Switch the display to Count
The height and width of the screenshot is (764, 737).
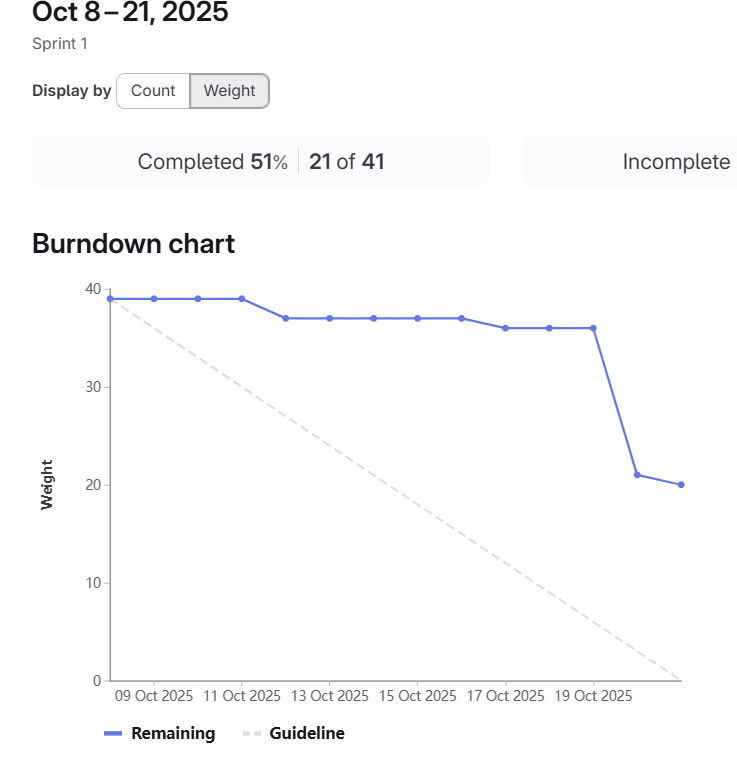[x=153, y=91]
